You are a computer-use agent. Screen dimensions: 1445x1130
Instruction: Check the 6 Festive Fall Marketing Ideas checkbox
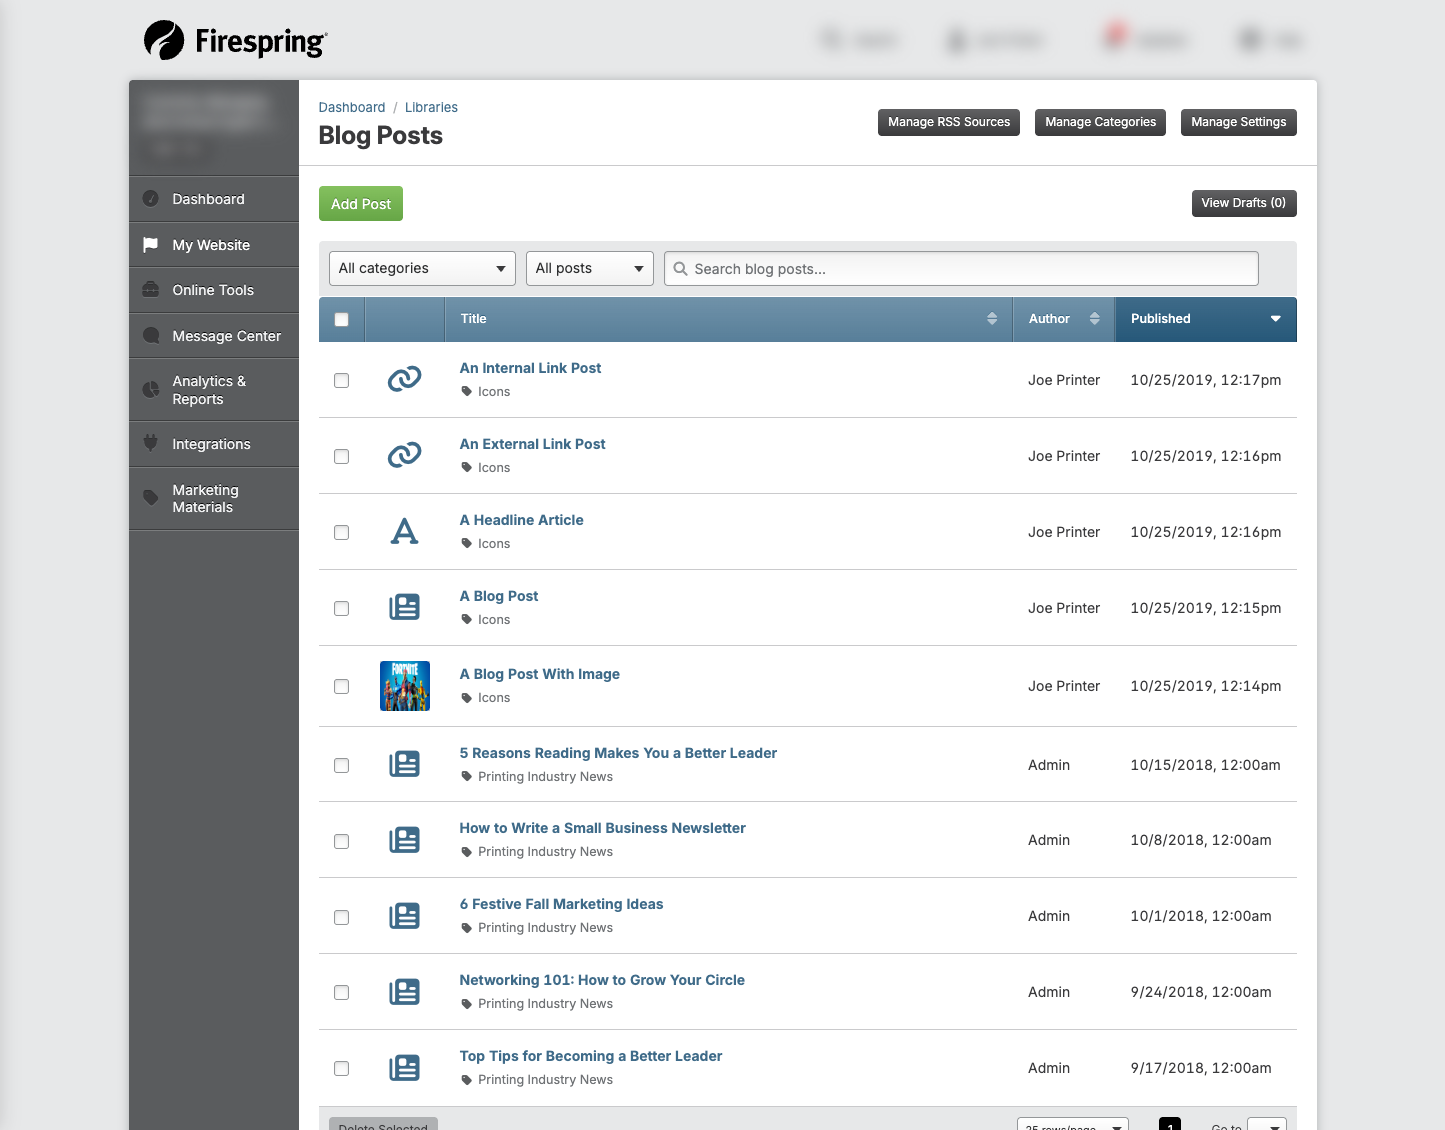pos(342,918)
